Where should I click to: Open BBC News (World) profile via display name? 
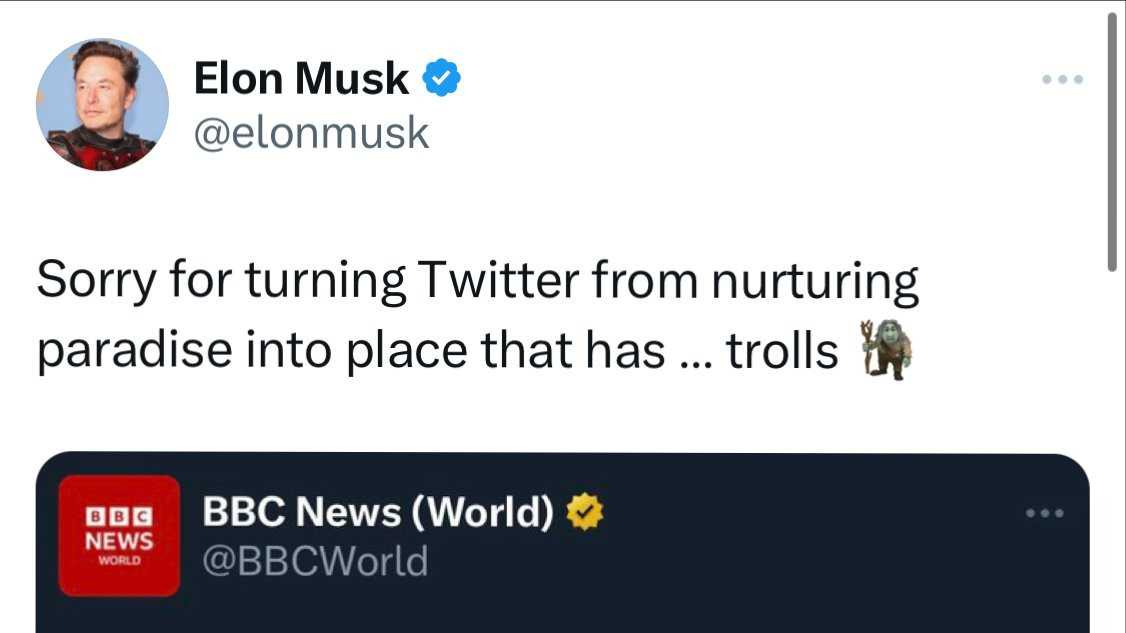point(380,511)
